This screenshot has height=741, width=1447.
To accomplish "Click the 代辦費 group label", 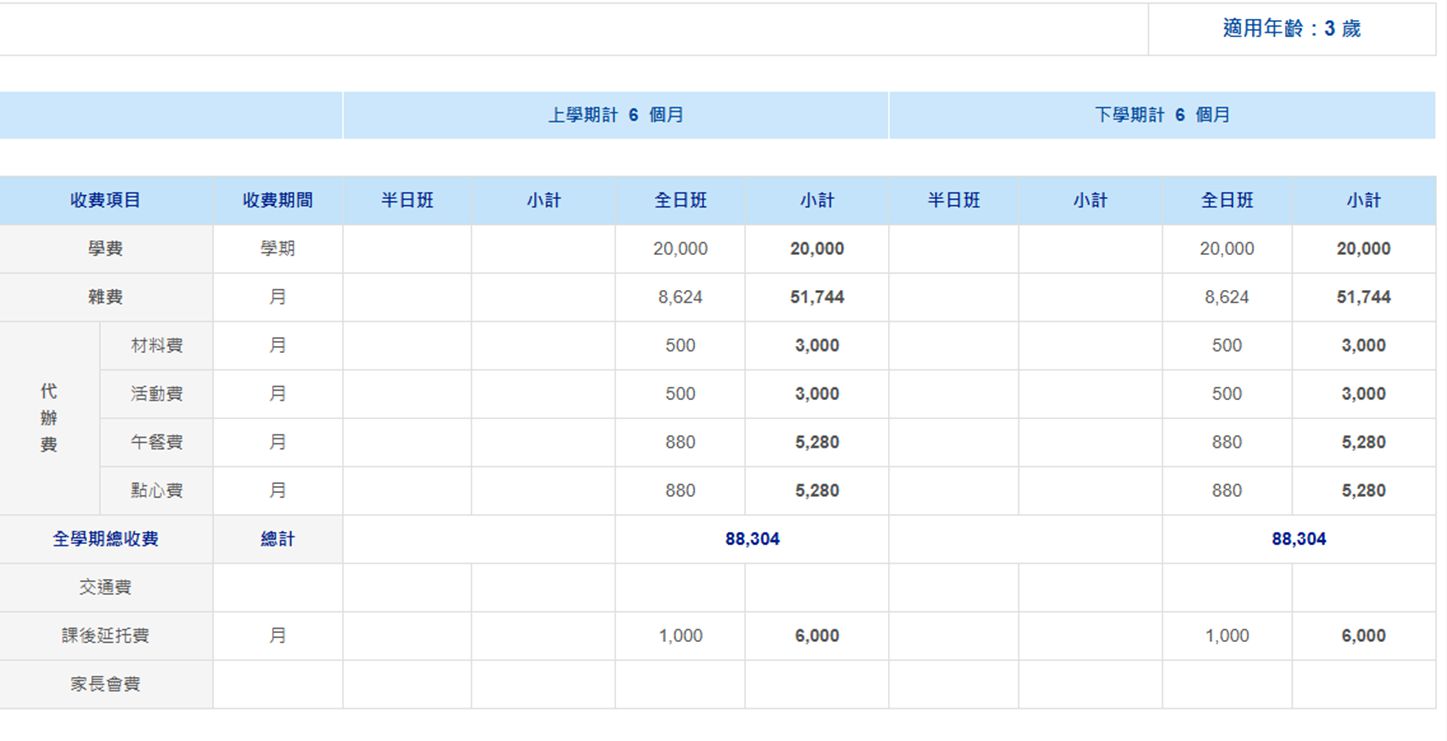I will (49, 418).
